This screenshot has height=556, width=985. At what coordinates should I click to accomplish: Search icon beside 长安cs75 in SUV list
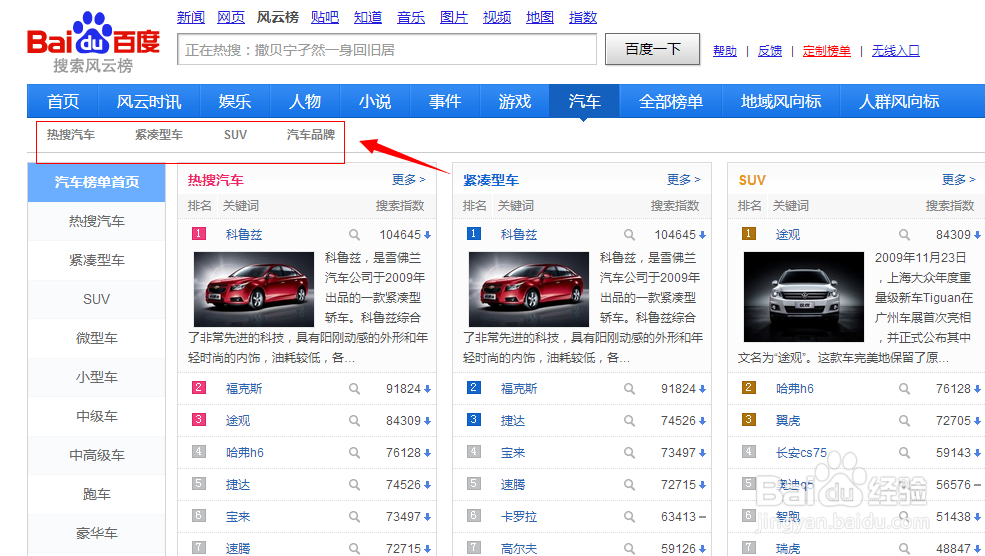click(x=904, y=453)
